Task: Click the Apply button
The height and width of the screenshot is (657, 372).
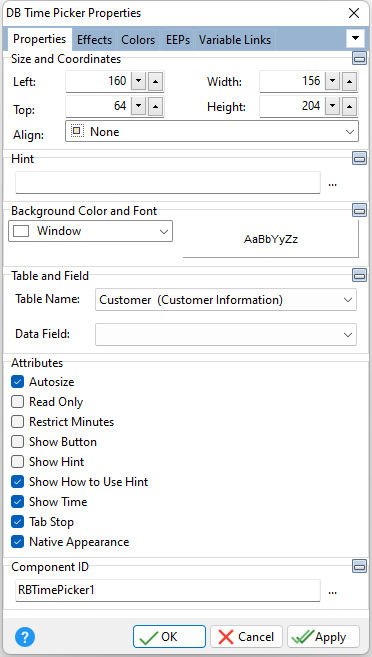Action: click(323, 637)
